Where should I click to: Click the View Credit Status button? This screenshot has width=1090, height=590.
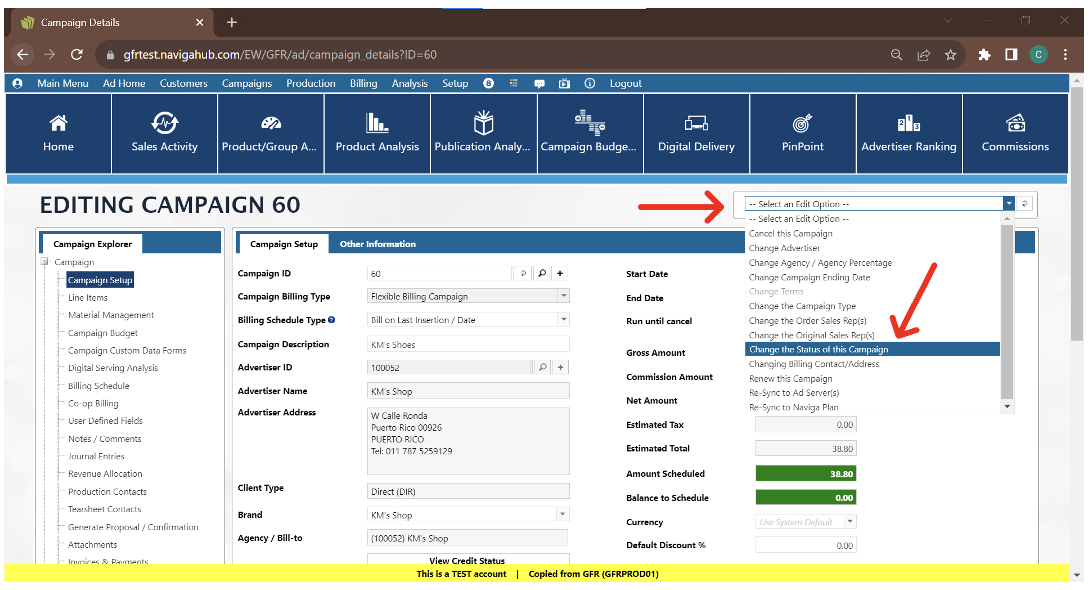pos(467,561)
